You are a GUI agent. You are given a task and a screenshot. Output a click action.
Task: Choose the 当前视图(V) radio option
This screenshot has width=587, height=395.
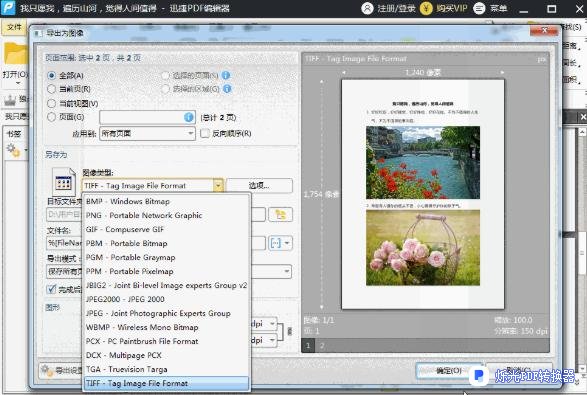point(52,103)
